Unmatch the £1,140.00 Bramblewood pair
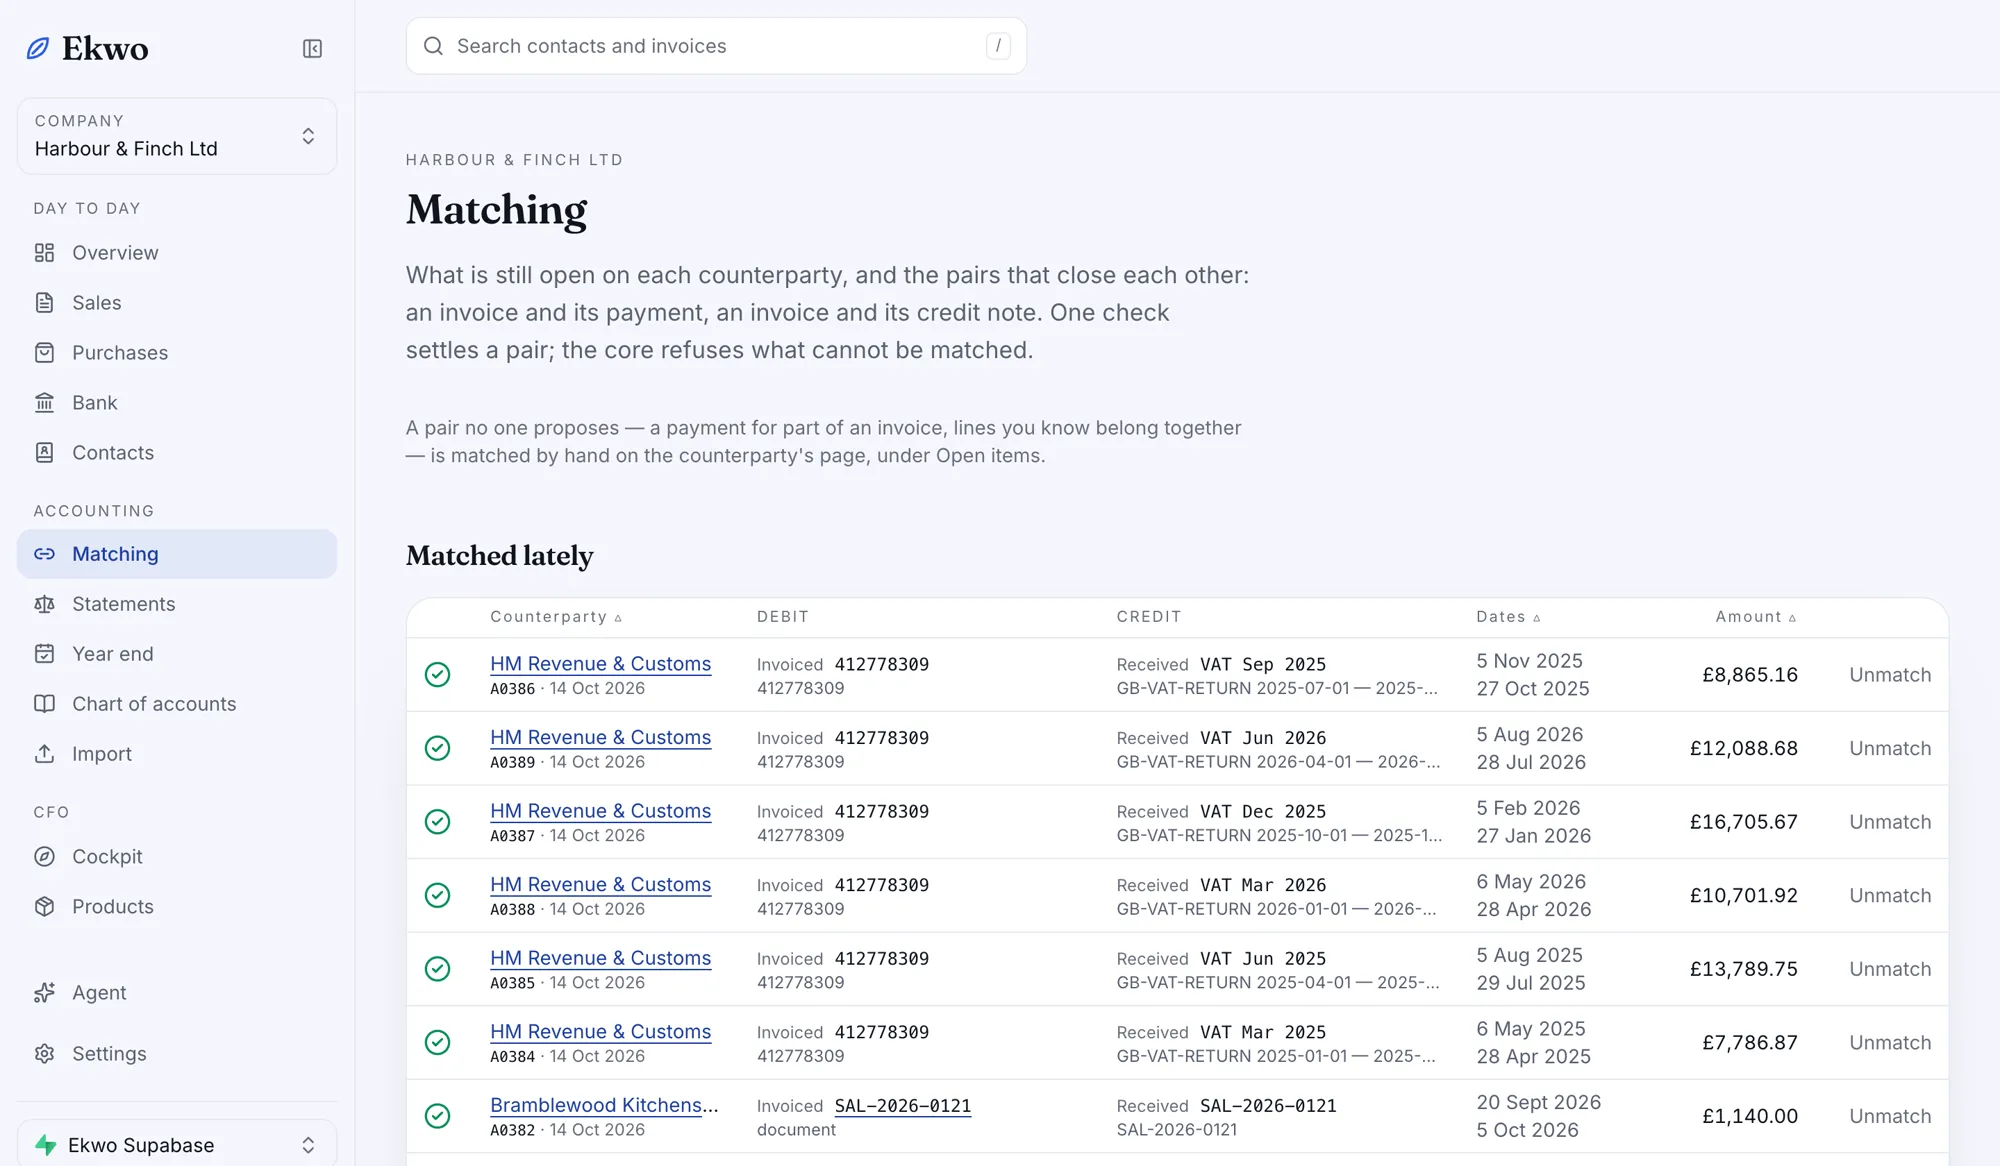The width and height of the screenshot is (2000, 1166). 1890,1116
